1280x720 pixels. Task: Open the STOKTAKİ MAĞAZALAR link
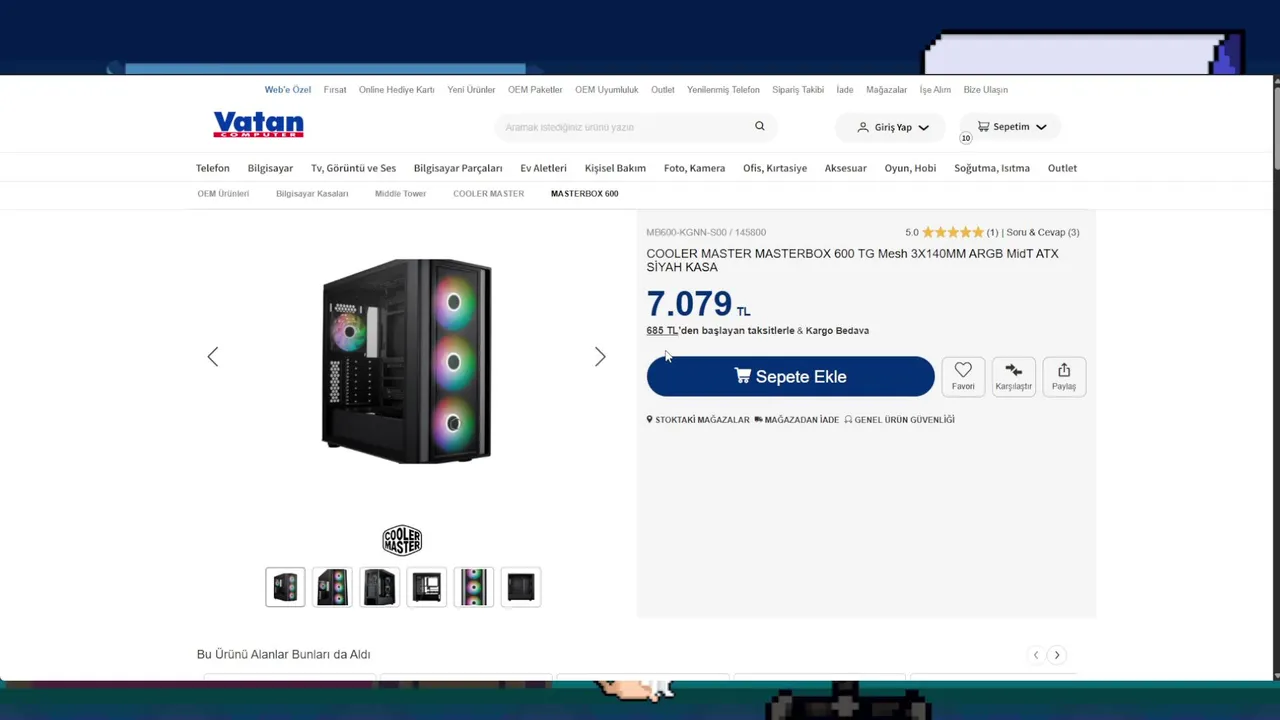click(x=698, y=420)
